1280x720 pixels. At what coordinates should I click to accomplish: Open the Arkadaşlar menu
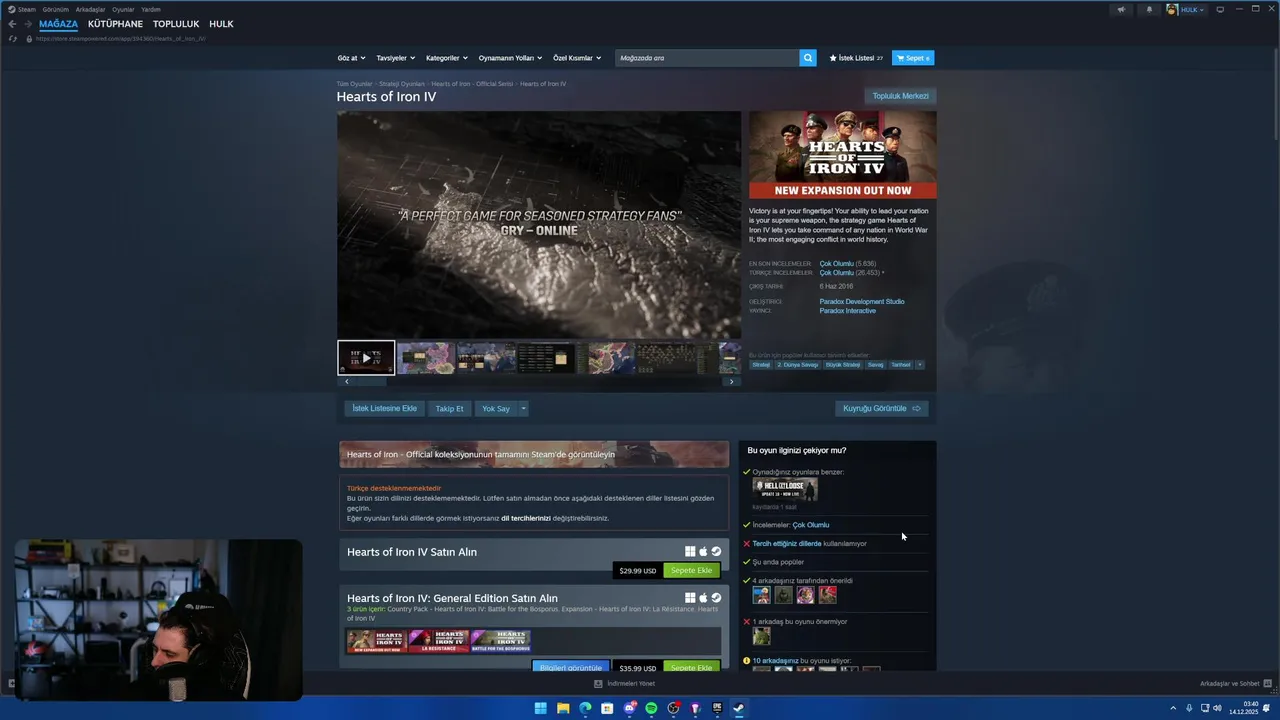point(90,9)
